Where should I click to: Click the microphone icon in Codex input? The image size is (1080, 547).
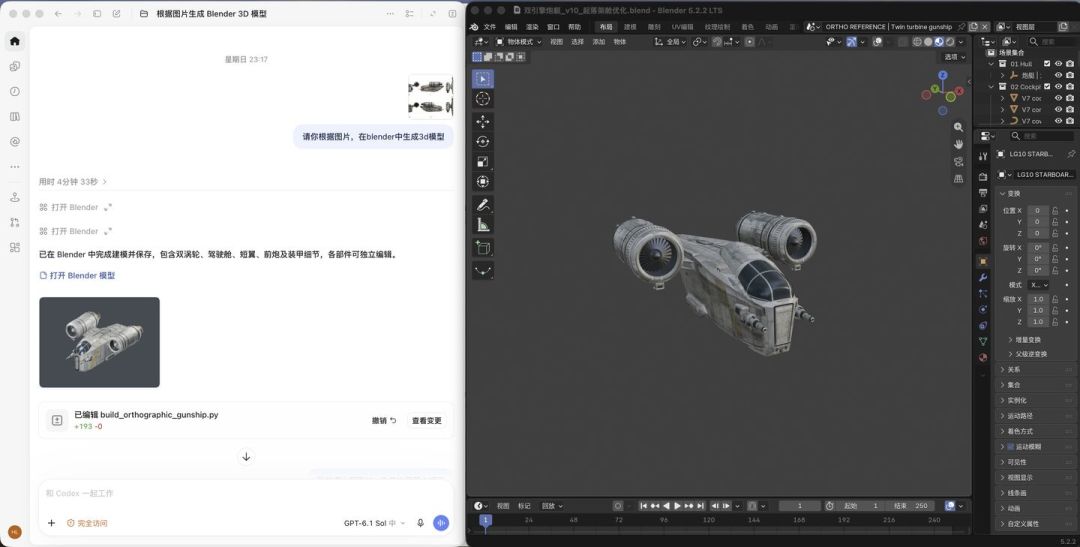pos(420,523)
